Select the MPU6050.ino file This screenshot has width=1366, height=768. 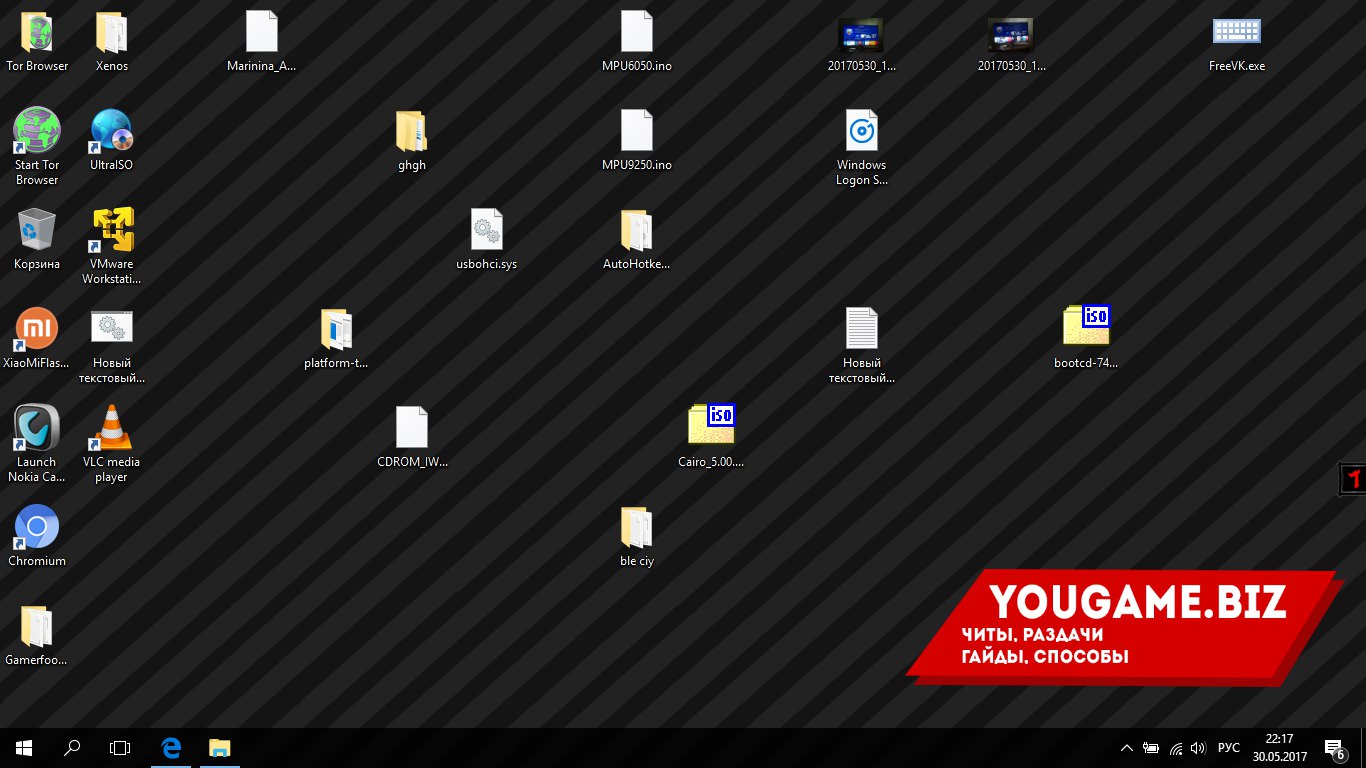tap(636, 34)
